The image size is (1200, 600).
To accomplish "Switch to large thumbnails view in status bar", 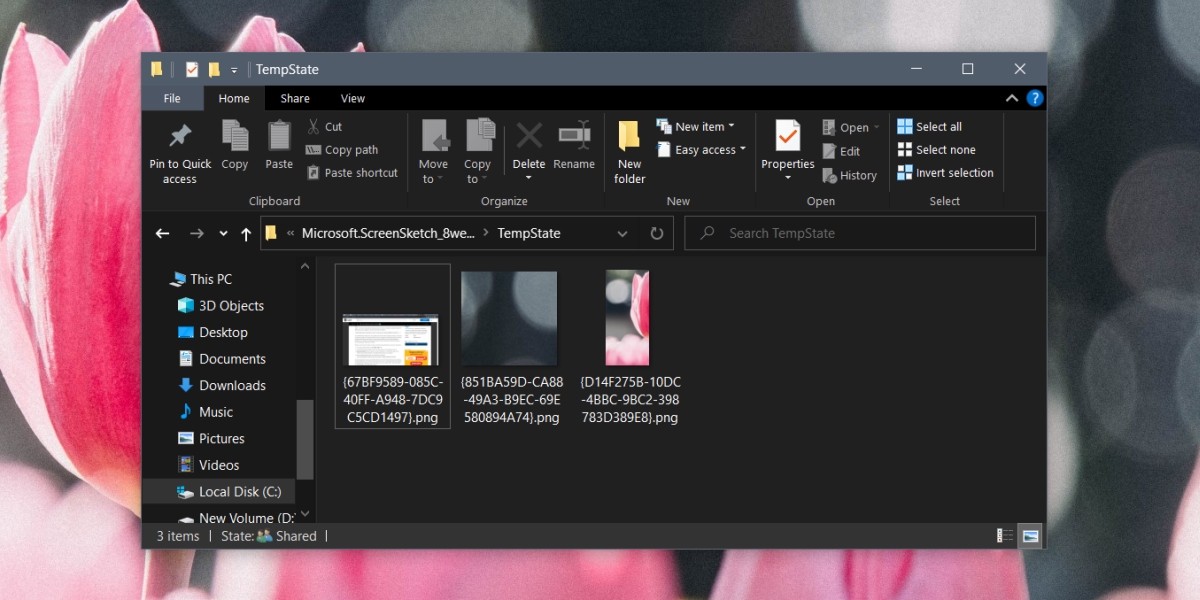I will pyautogui.click(x=1030, y=536).
